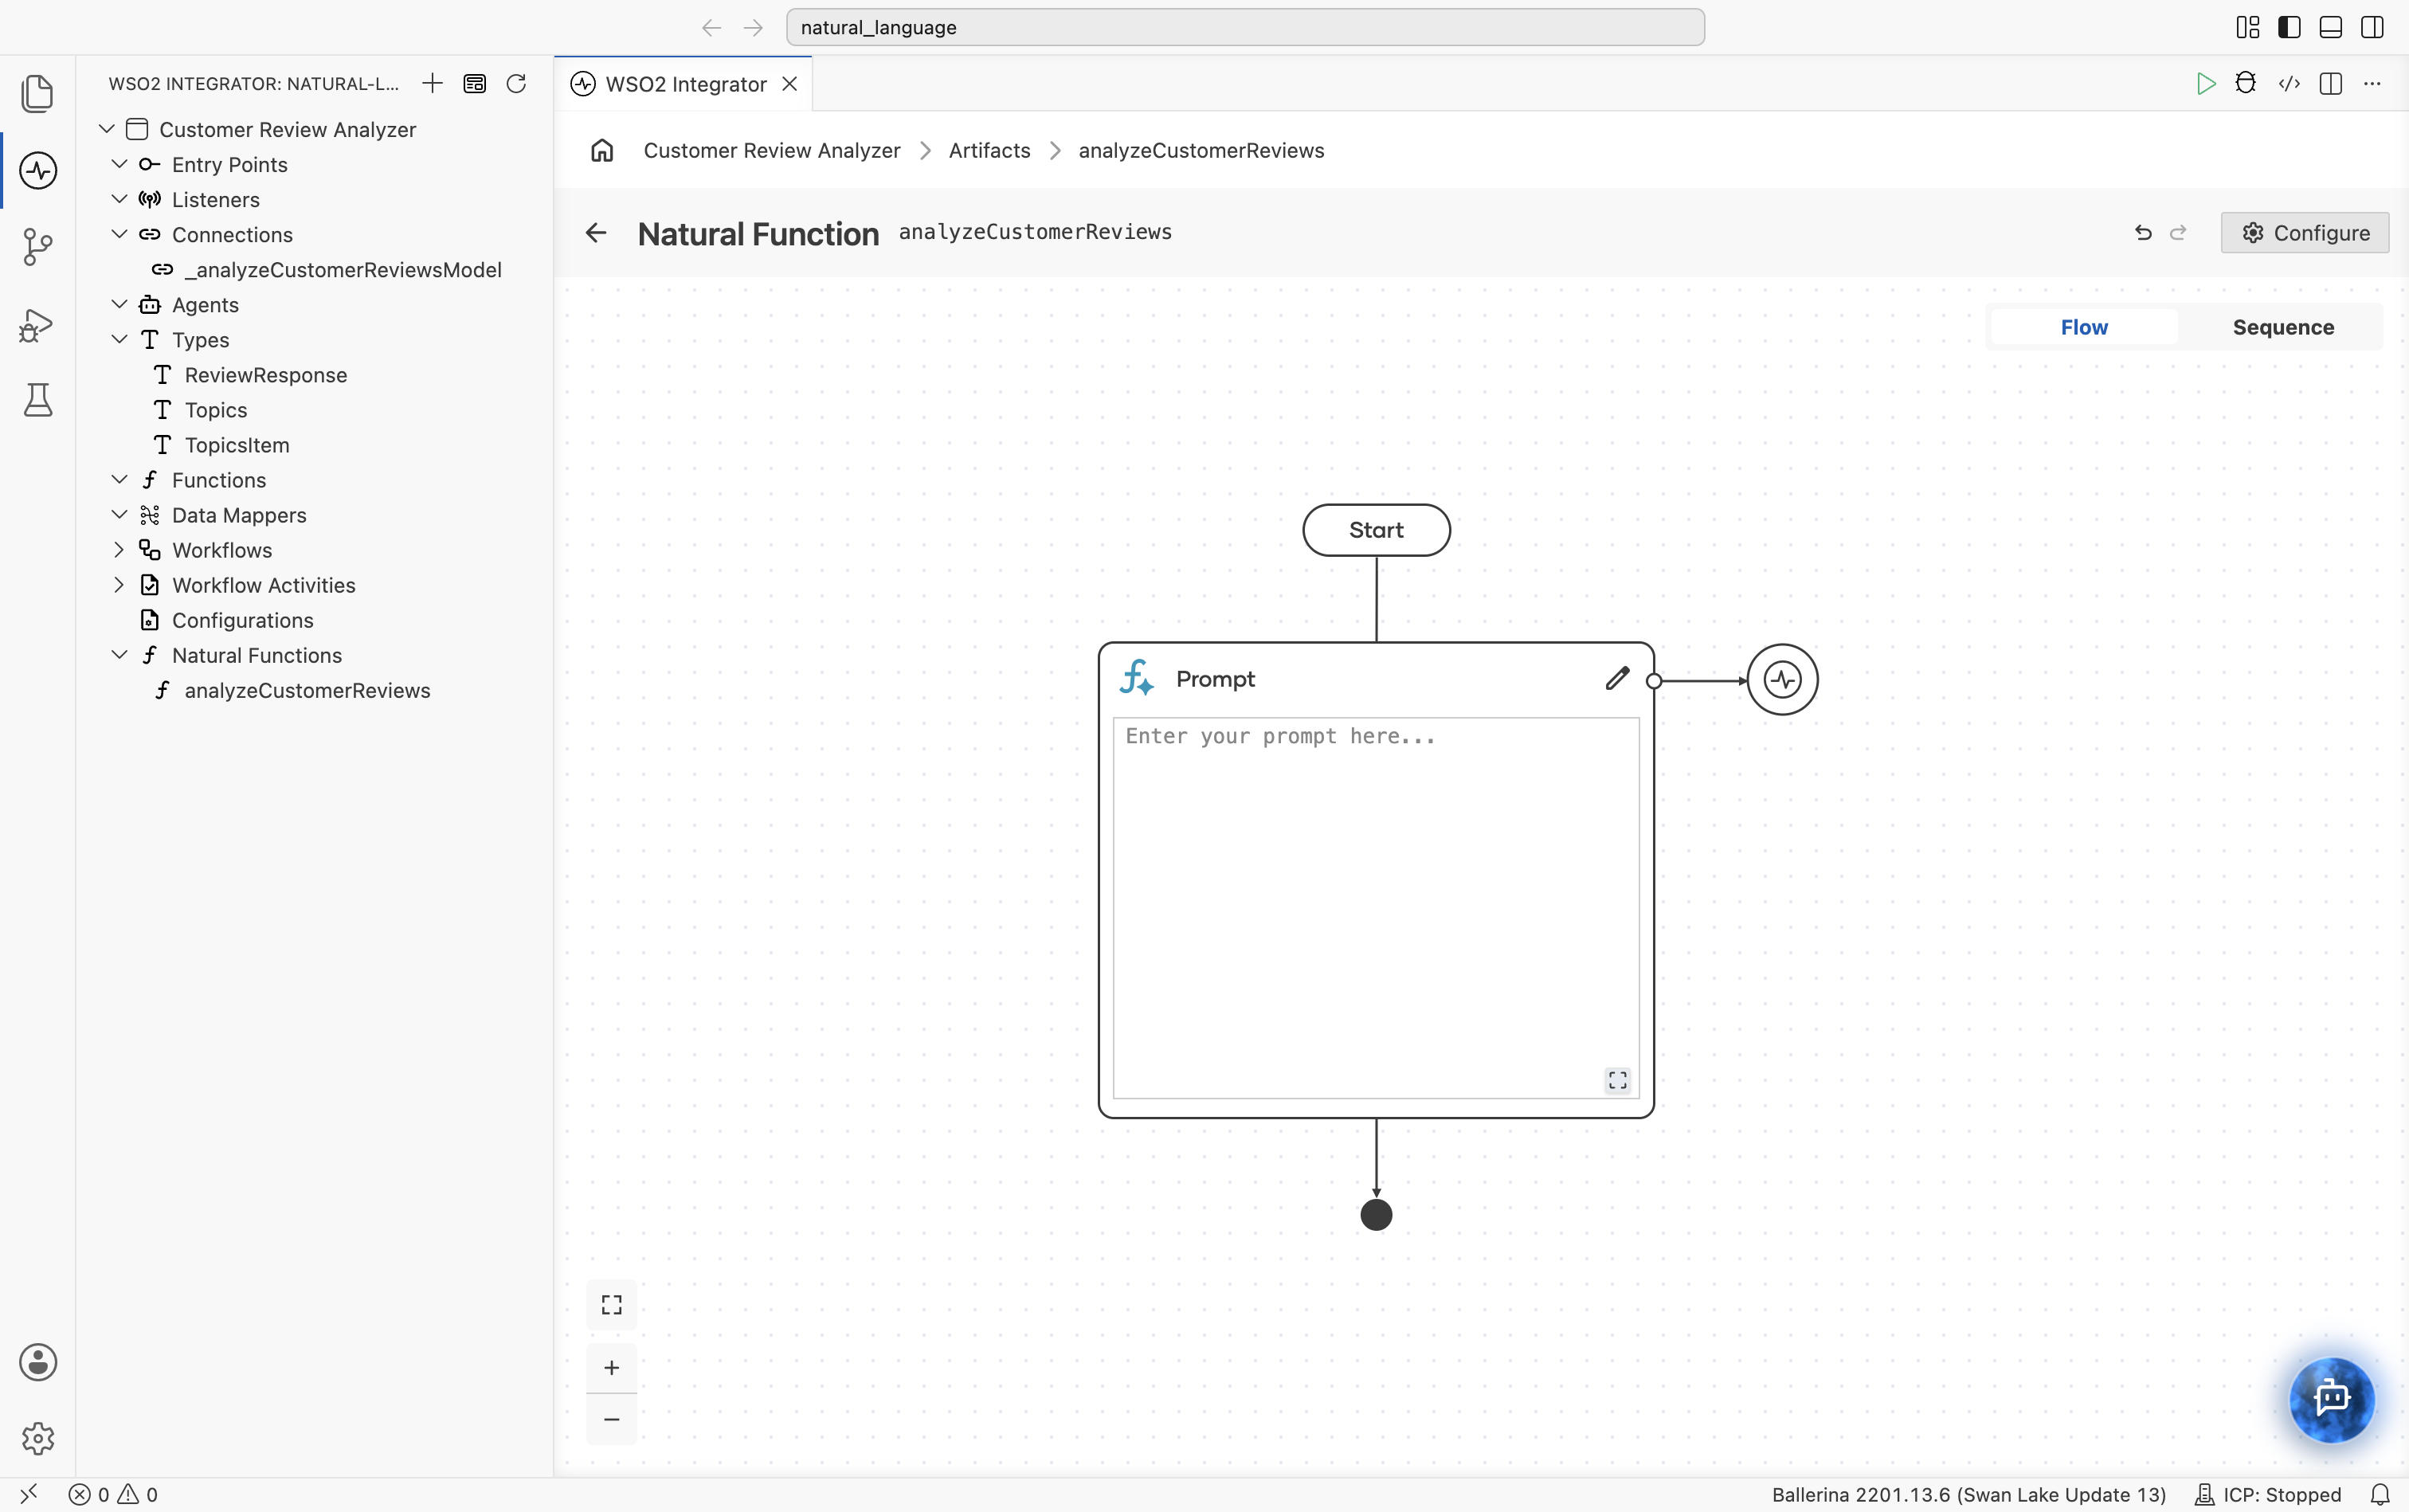Open the AI copilot chat bubble

(x=2332, y=1398)
